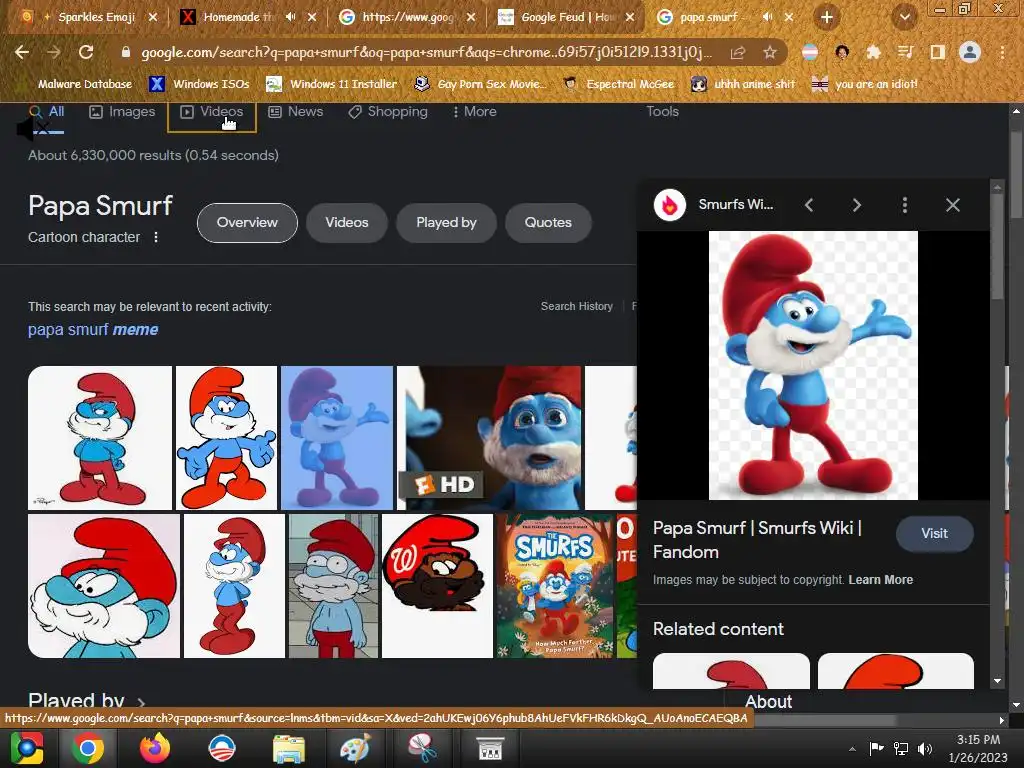Open Espectral McGee bookmark
This screenshot has height=768, width=1024.
coord(620,84)
